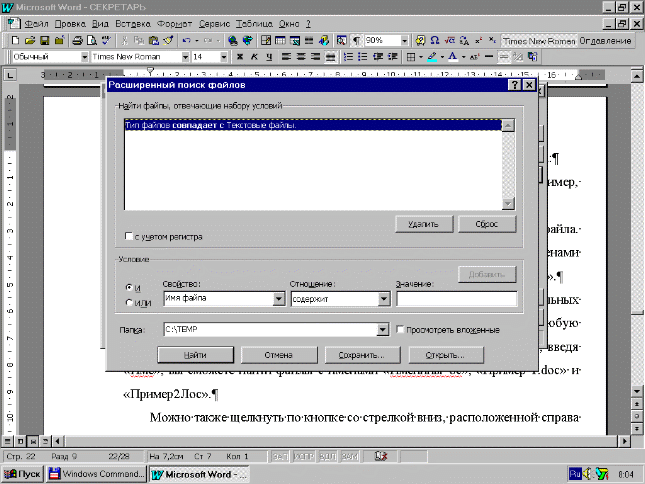The width and height of the screenshot is (645, 484).
Task: Toggle Document Map icon
Action: pyautogui.click(x=341, y=40)
